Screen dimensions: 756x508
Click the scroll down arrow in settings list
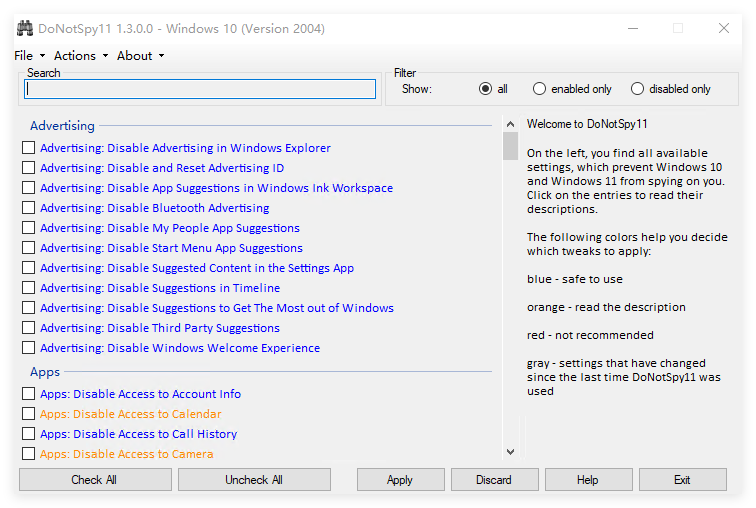(510, 452)
